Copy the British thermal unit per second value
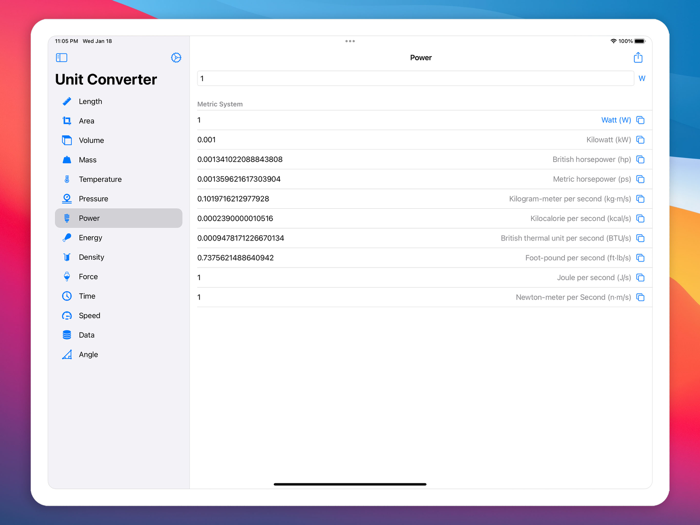 641,238
